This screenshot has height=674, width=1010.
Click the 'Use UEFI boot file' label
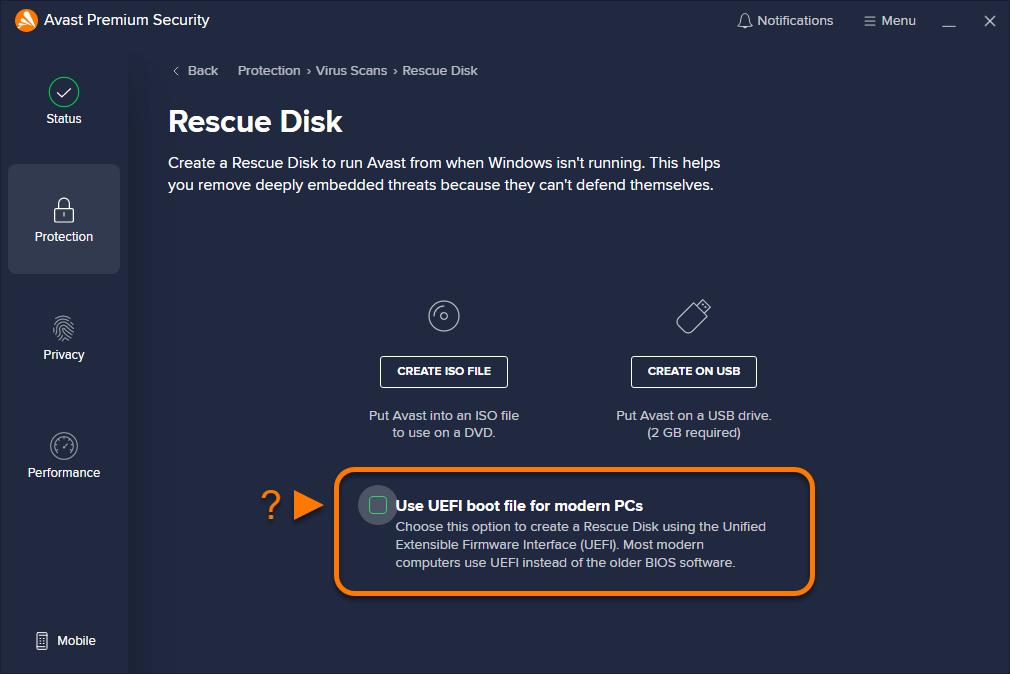point(519,506)
